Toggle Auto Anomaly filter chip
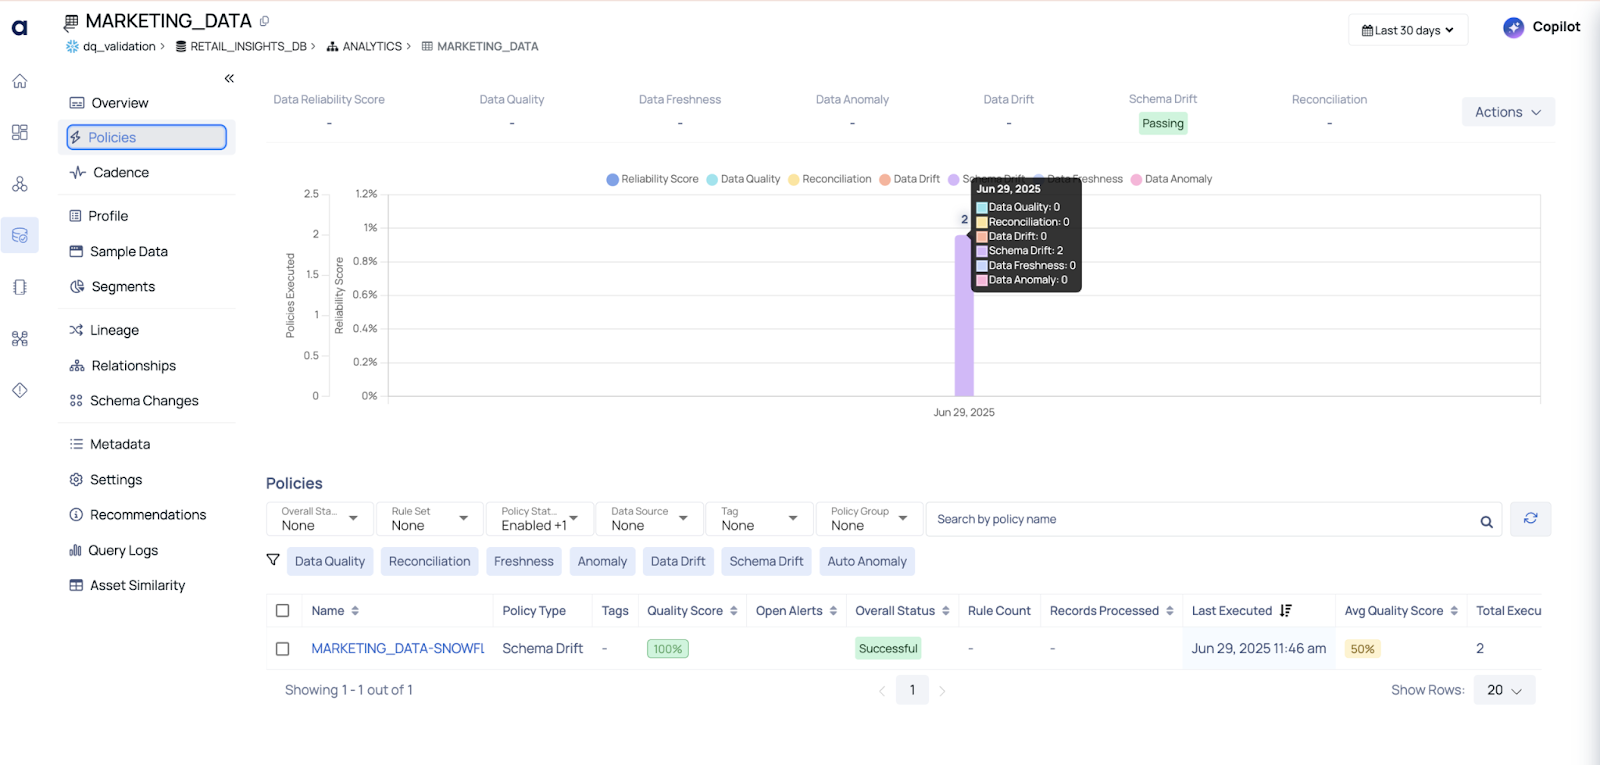This screenshot has height=765, width=1600. [867, 561]
